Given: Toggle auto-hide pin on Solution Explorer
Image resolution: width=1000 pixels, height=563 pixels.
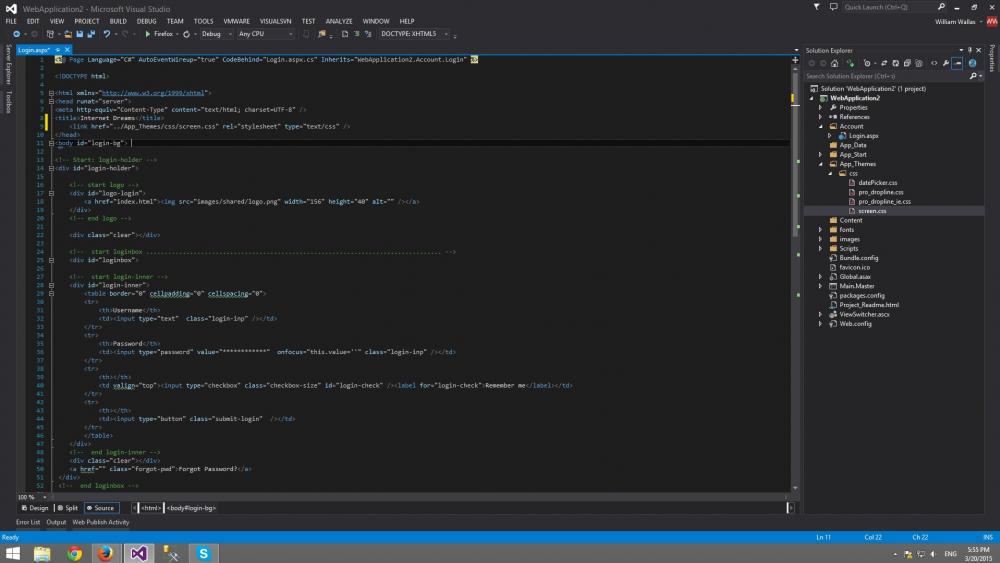Looking at the screenshot, I should (x=970, y=50).
